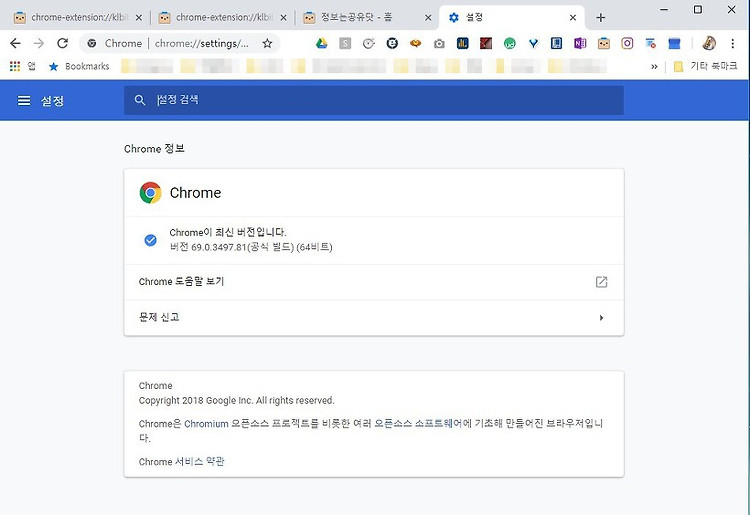Reload the settings page
Viewport: 750px width, 515px height.
(x=63, y=44)
